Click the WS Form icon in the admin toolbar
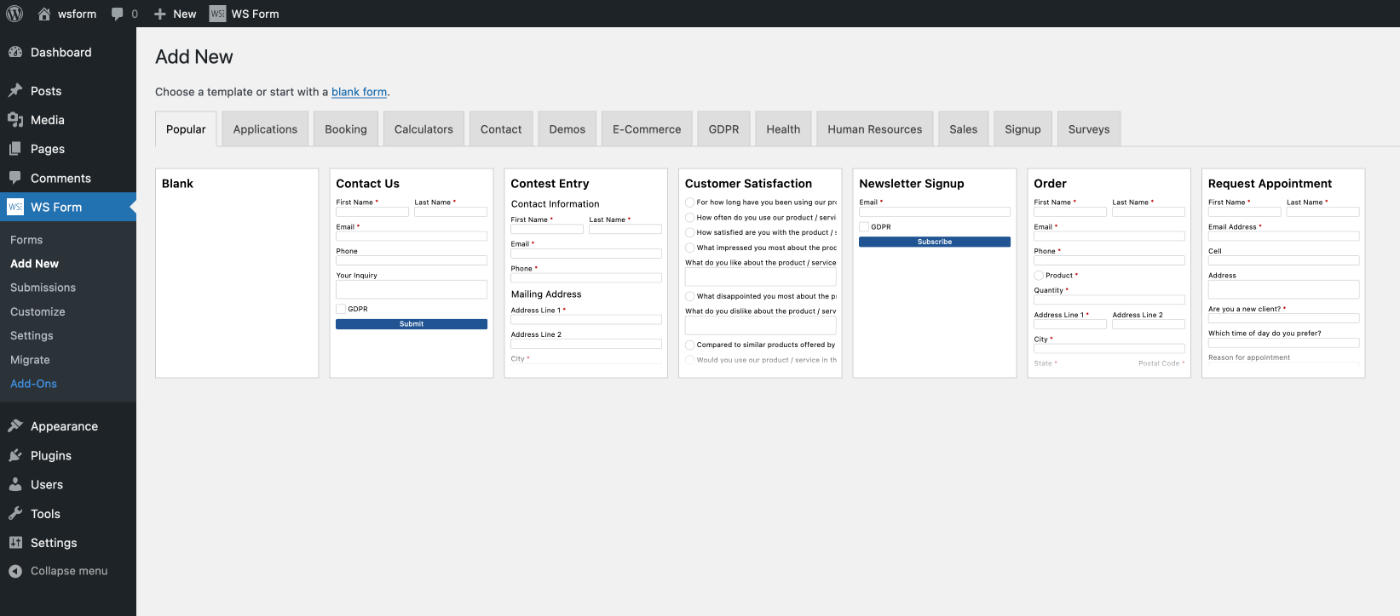Image resolution: width=1400 pixels, height=616 pixels. coord(216,13)
